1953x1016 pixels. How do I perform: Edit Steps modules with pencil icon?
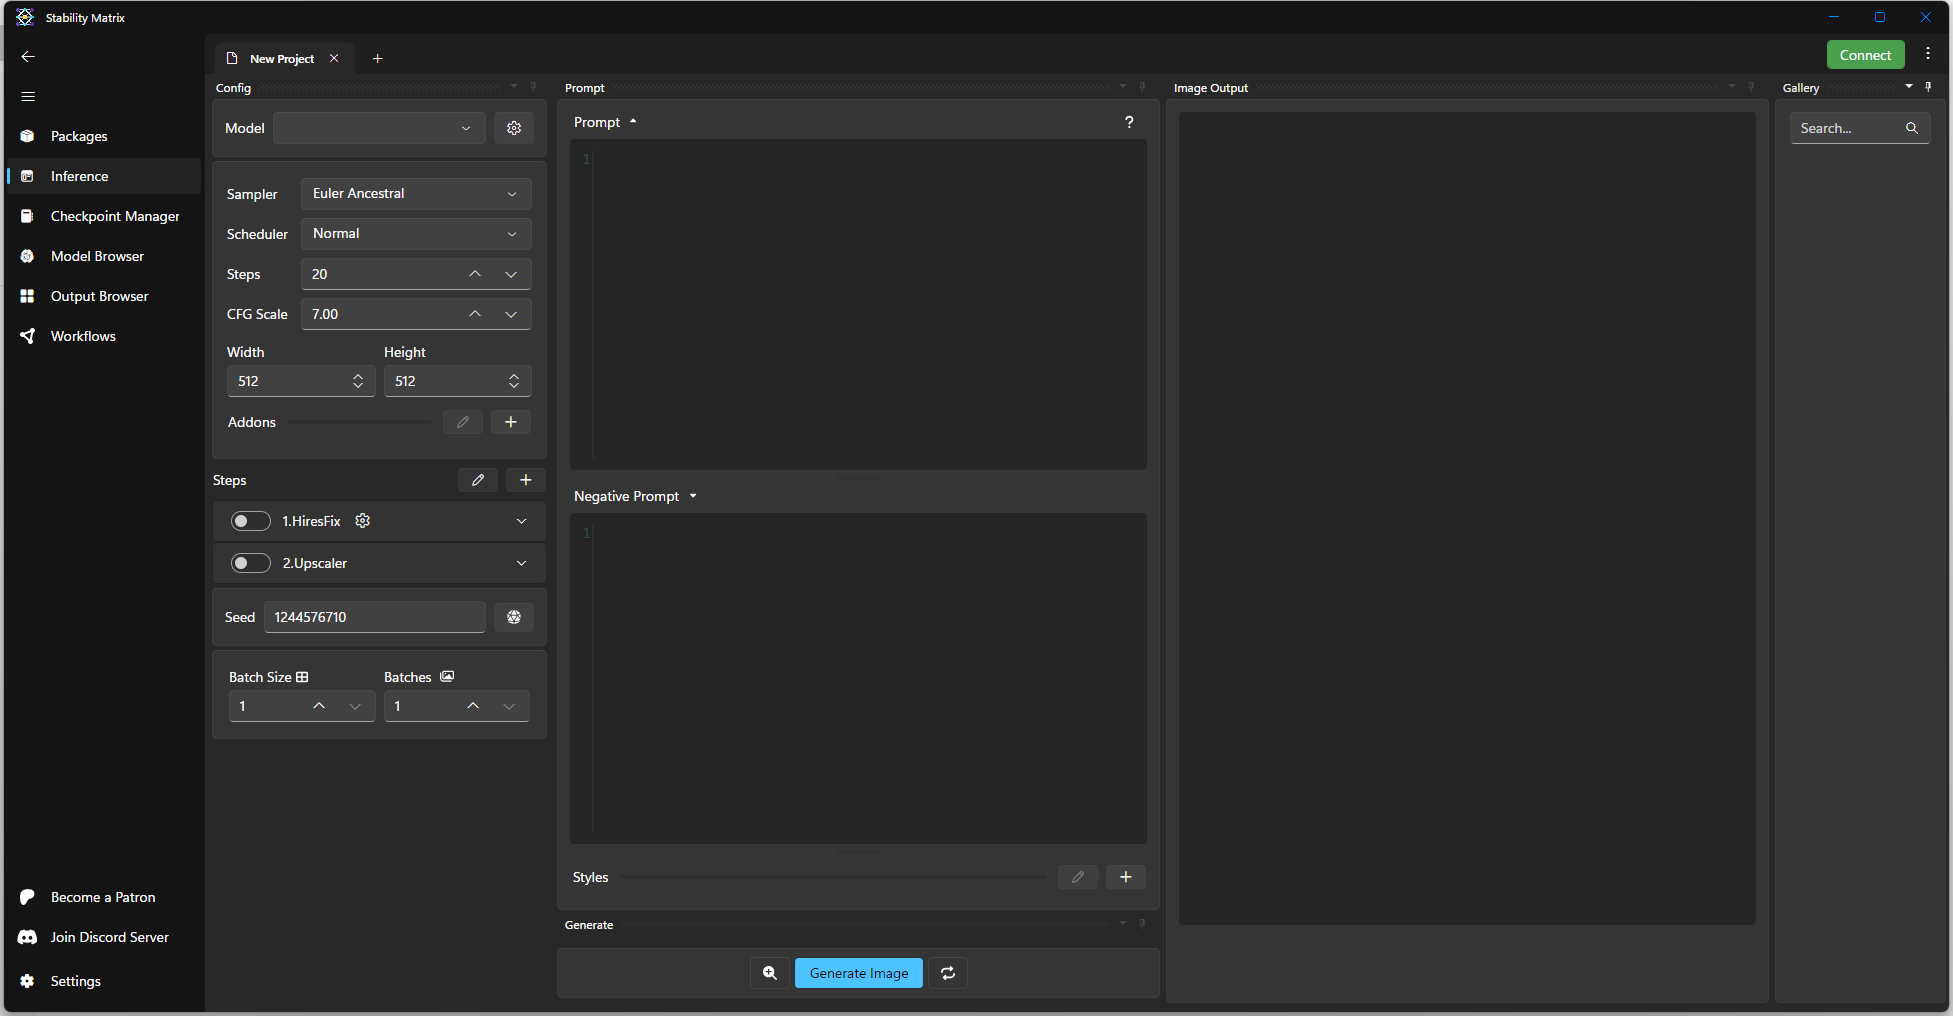pyautogui.click(x=478, y=480)
